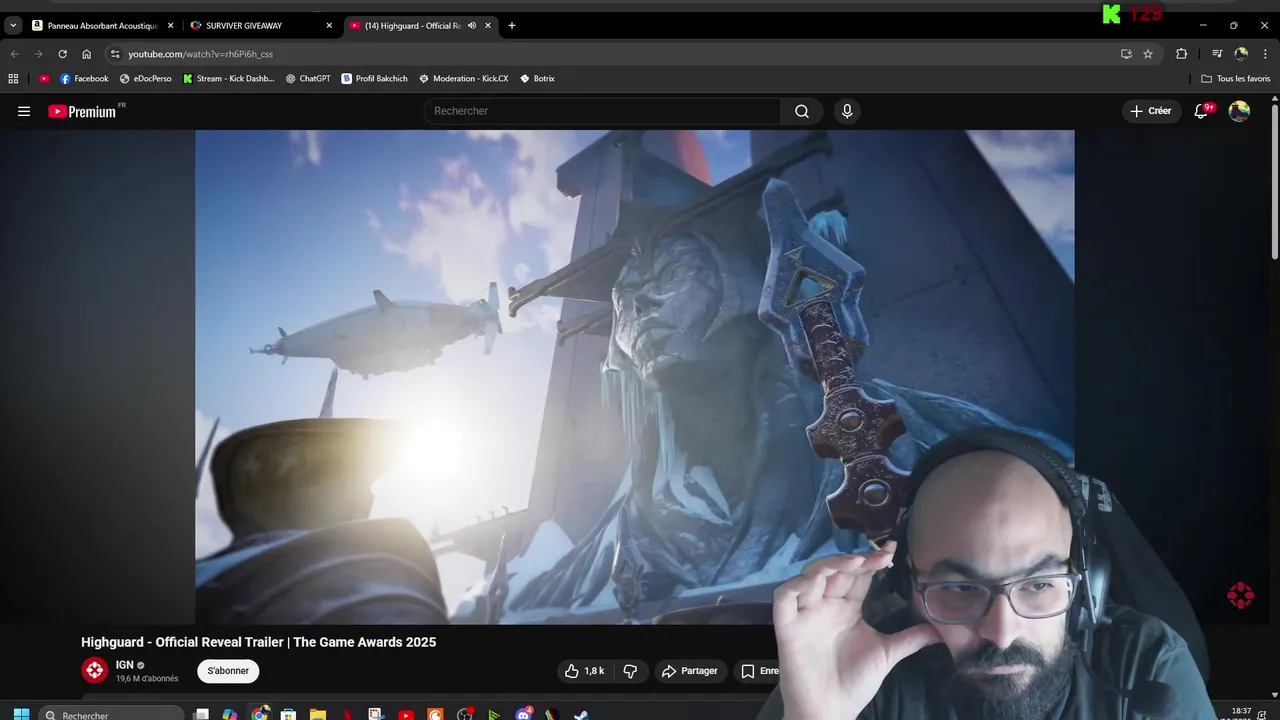
Task: Click the youtube.com address bar URL
Action: click(x=200, y=54)
